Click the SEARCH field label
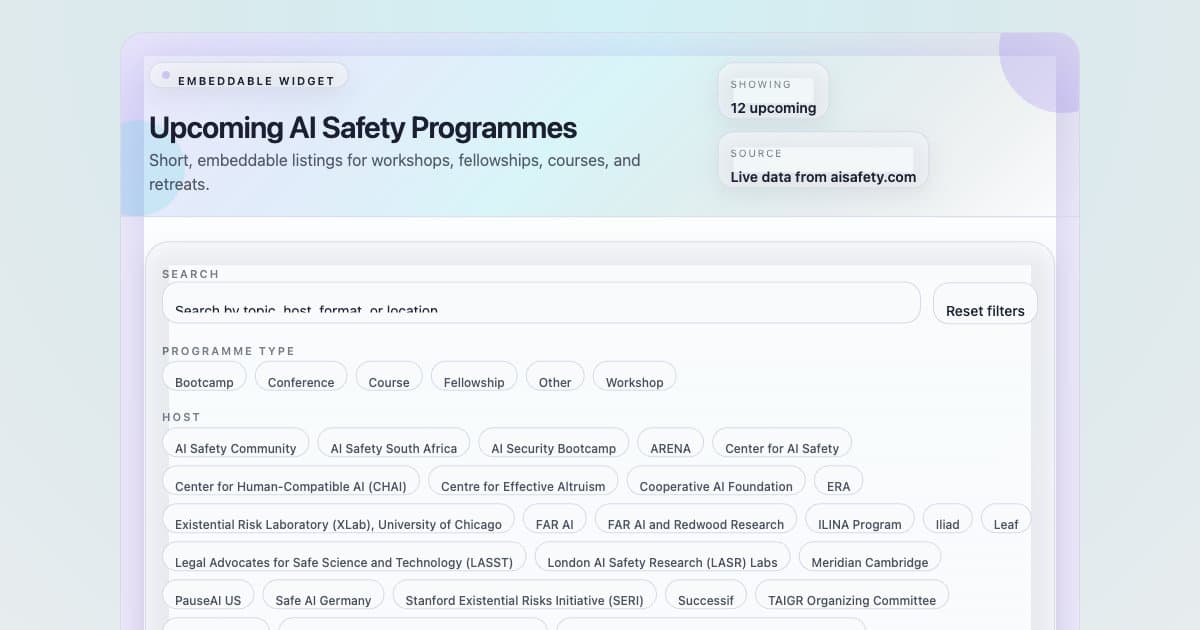This screenshot has height=630, width=1200. 190,274
